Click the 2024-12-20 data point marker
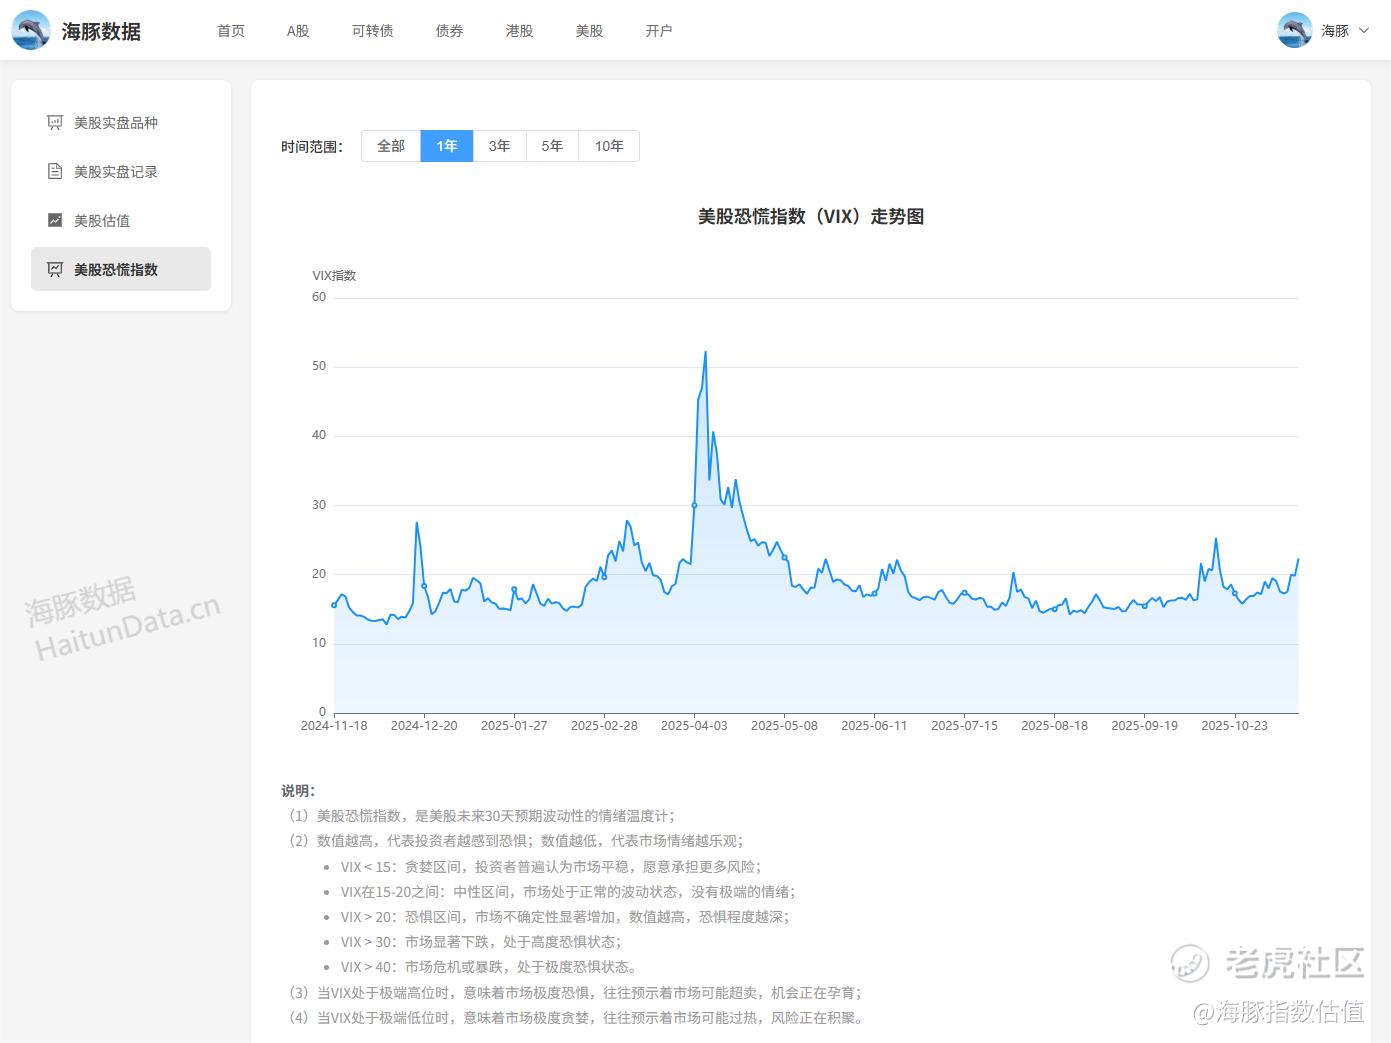1391x1043 pixels. [424, 586]
